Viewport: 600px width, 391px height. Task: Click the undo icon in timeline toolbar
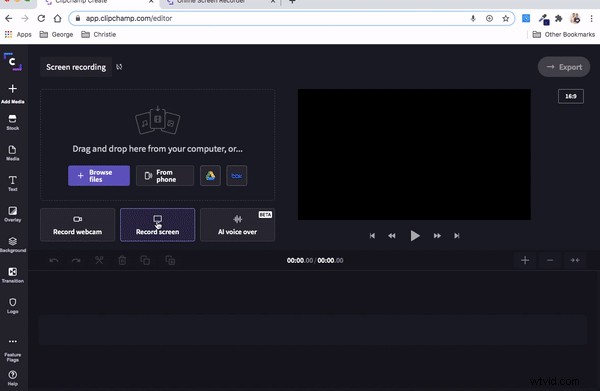[x=54, y=261]
